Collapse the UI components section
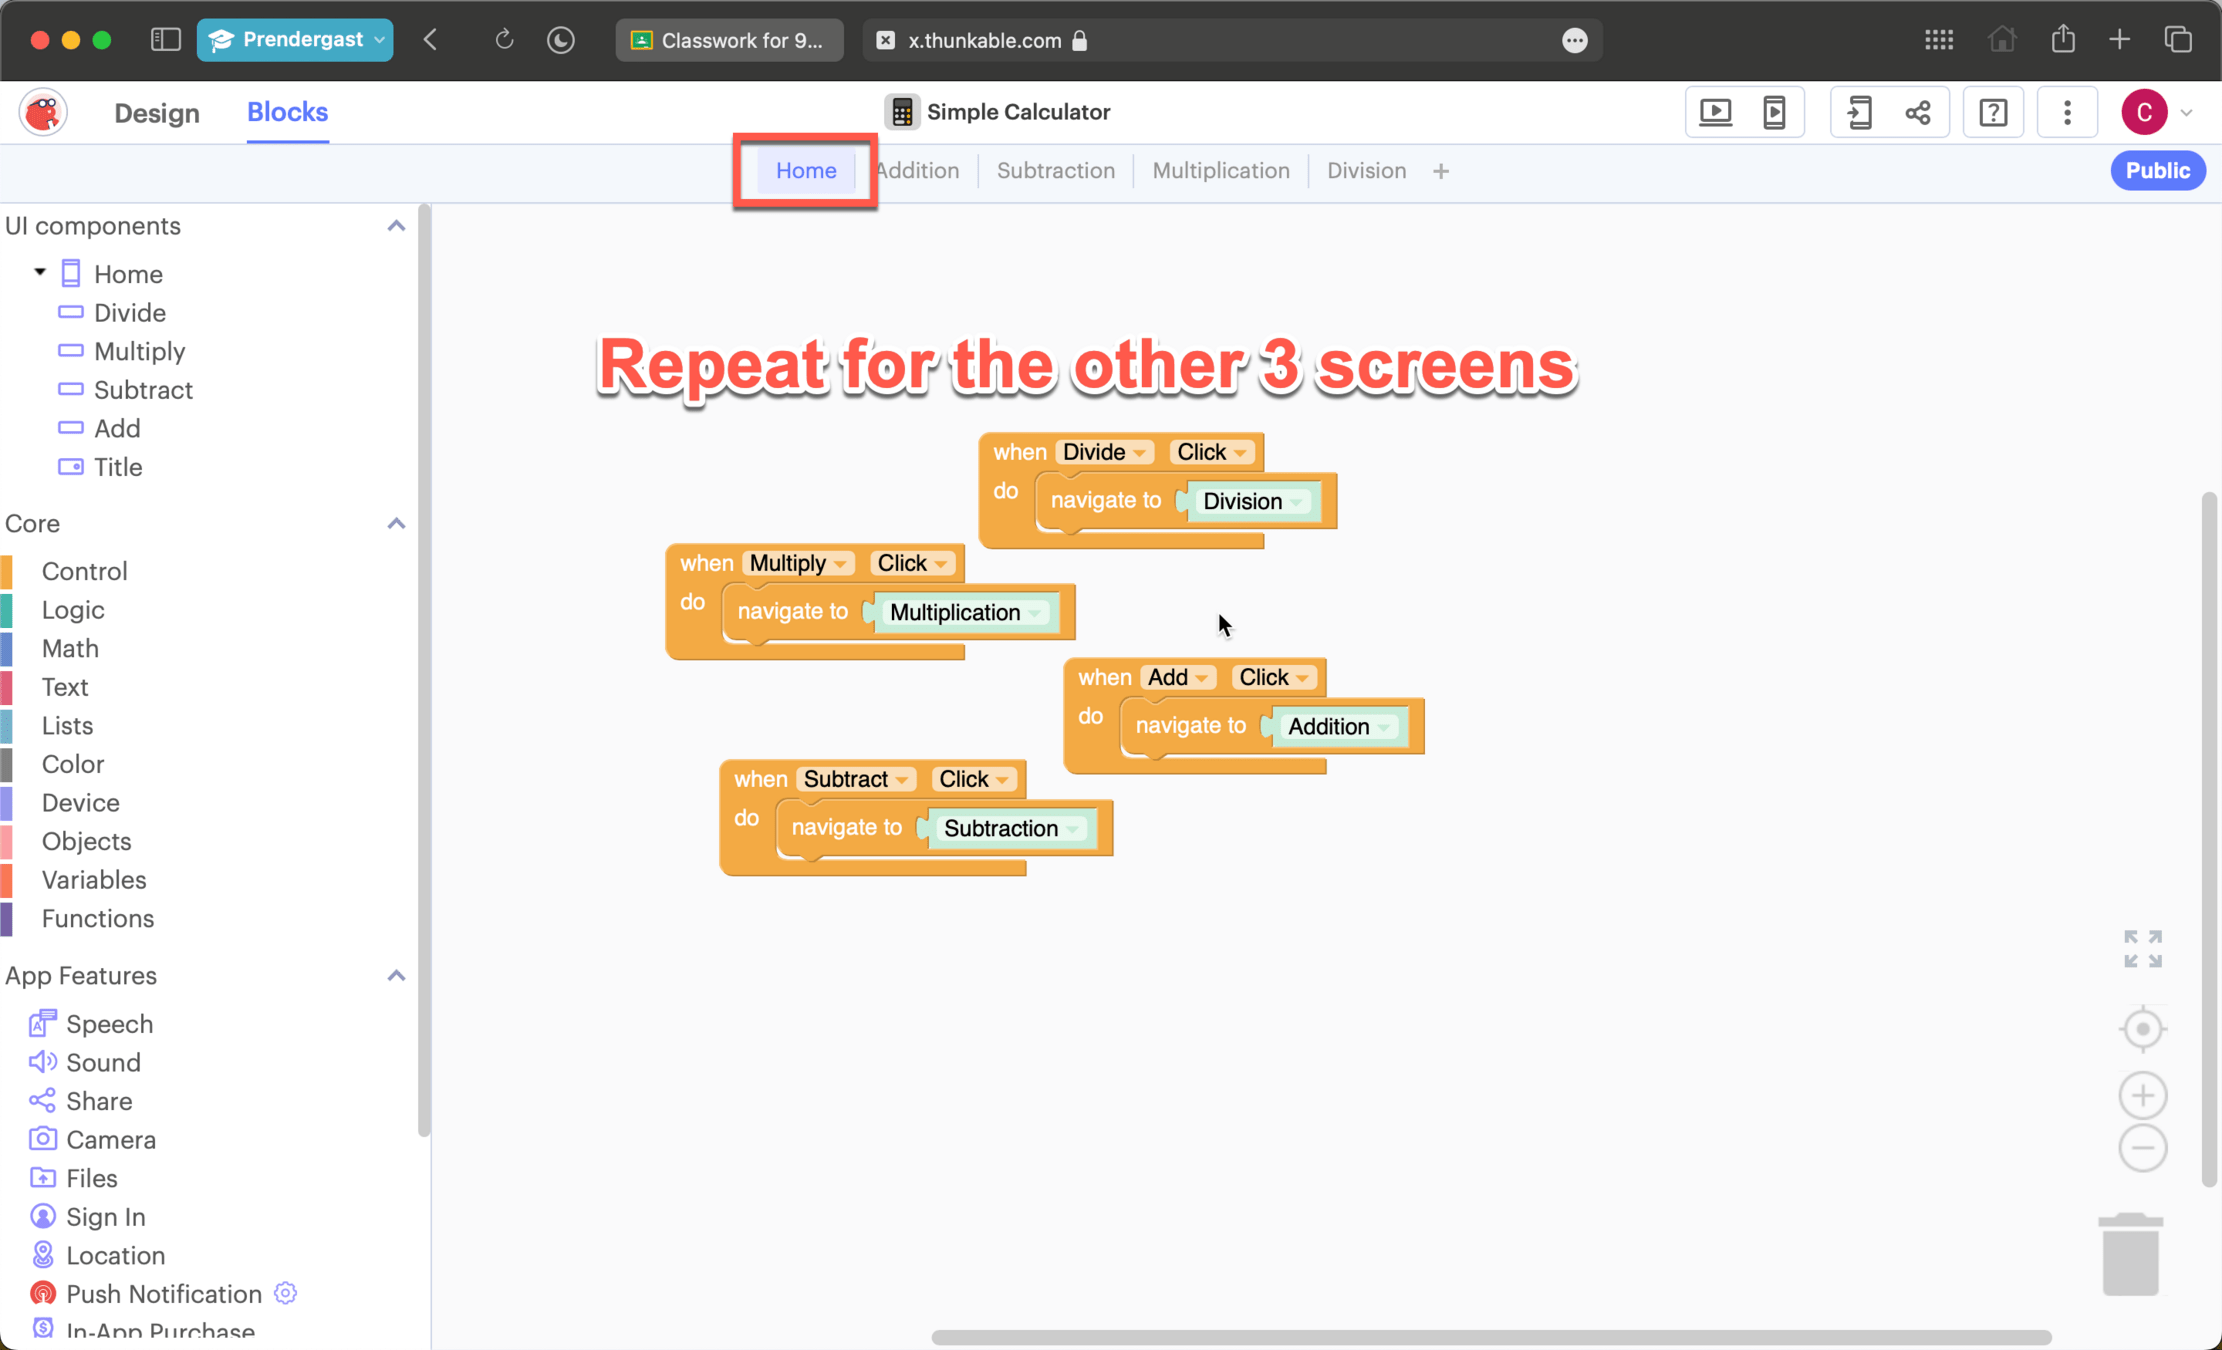 click(396, 226)
